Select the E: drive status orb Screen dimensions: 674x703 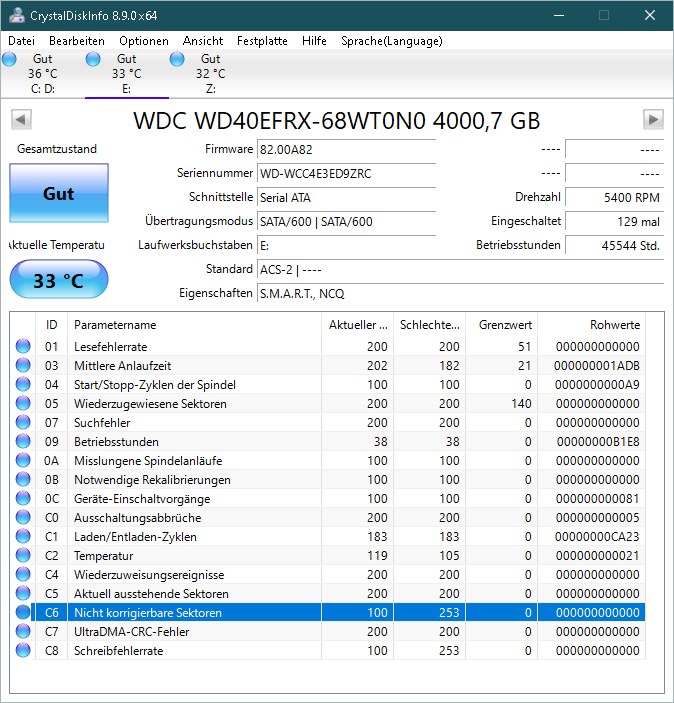point(93,59)
